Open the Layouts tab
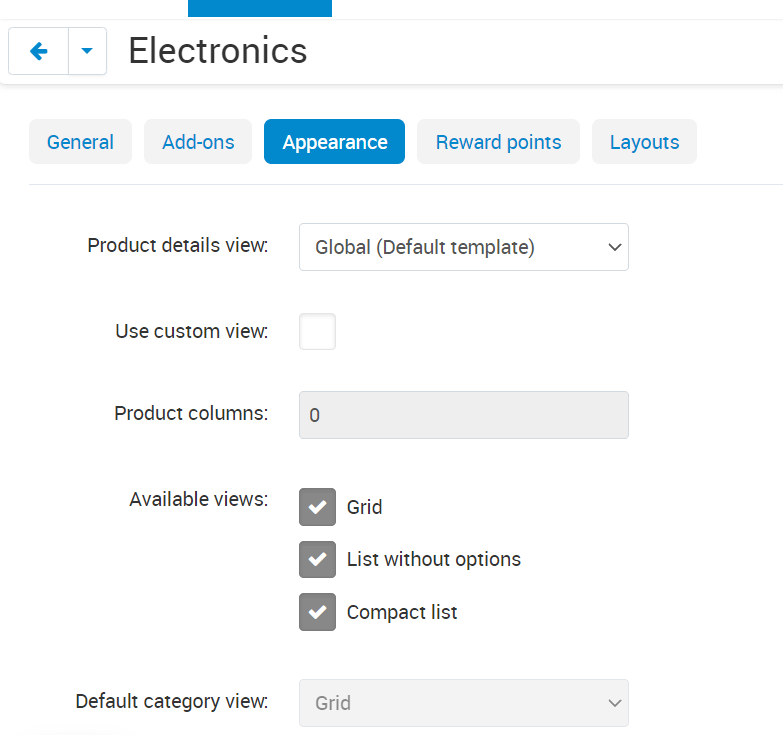Screen dimensions: 783x735 pos(644,142)
